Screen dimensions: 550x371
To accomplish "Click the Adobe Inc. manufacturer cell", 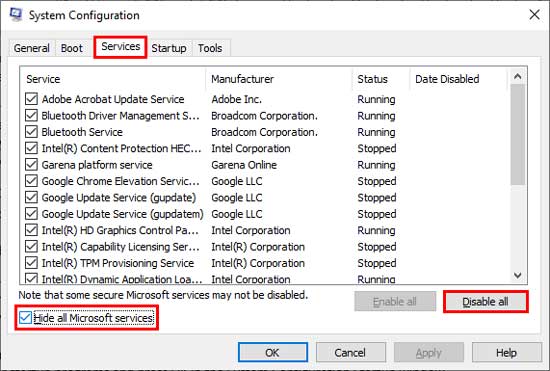I will (236, 99).
